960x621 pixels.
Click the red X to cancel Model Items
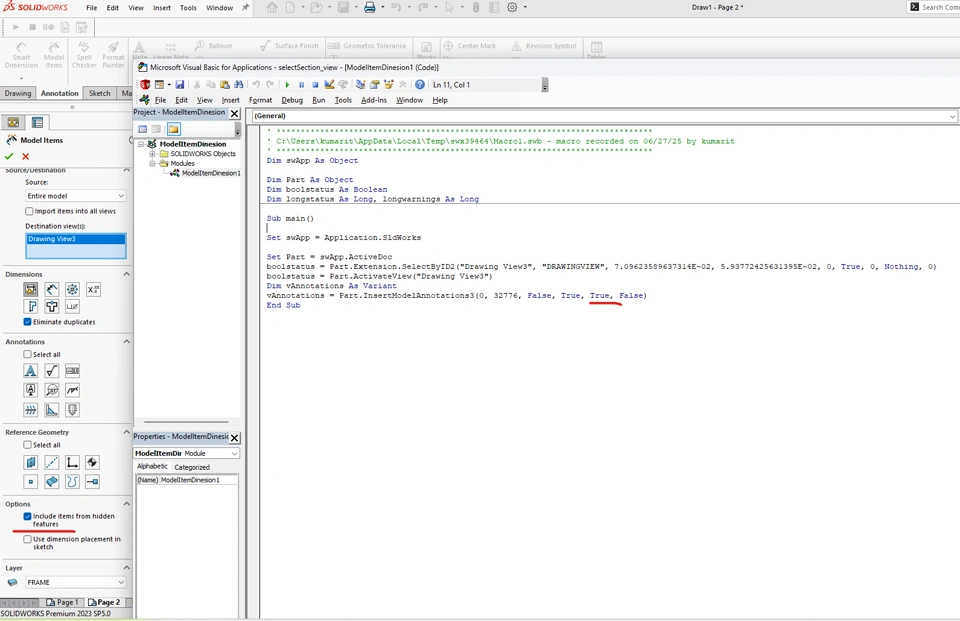tap(26, 156)
